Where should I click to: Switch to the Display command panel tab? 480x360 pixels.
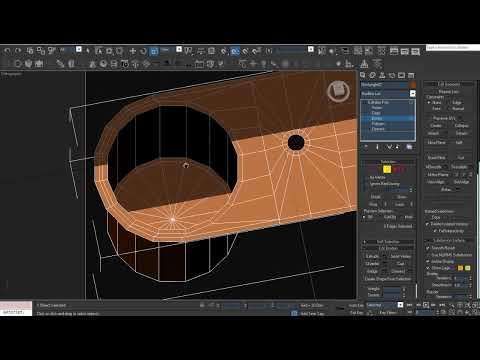(x=401, y=75)
